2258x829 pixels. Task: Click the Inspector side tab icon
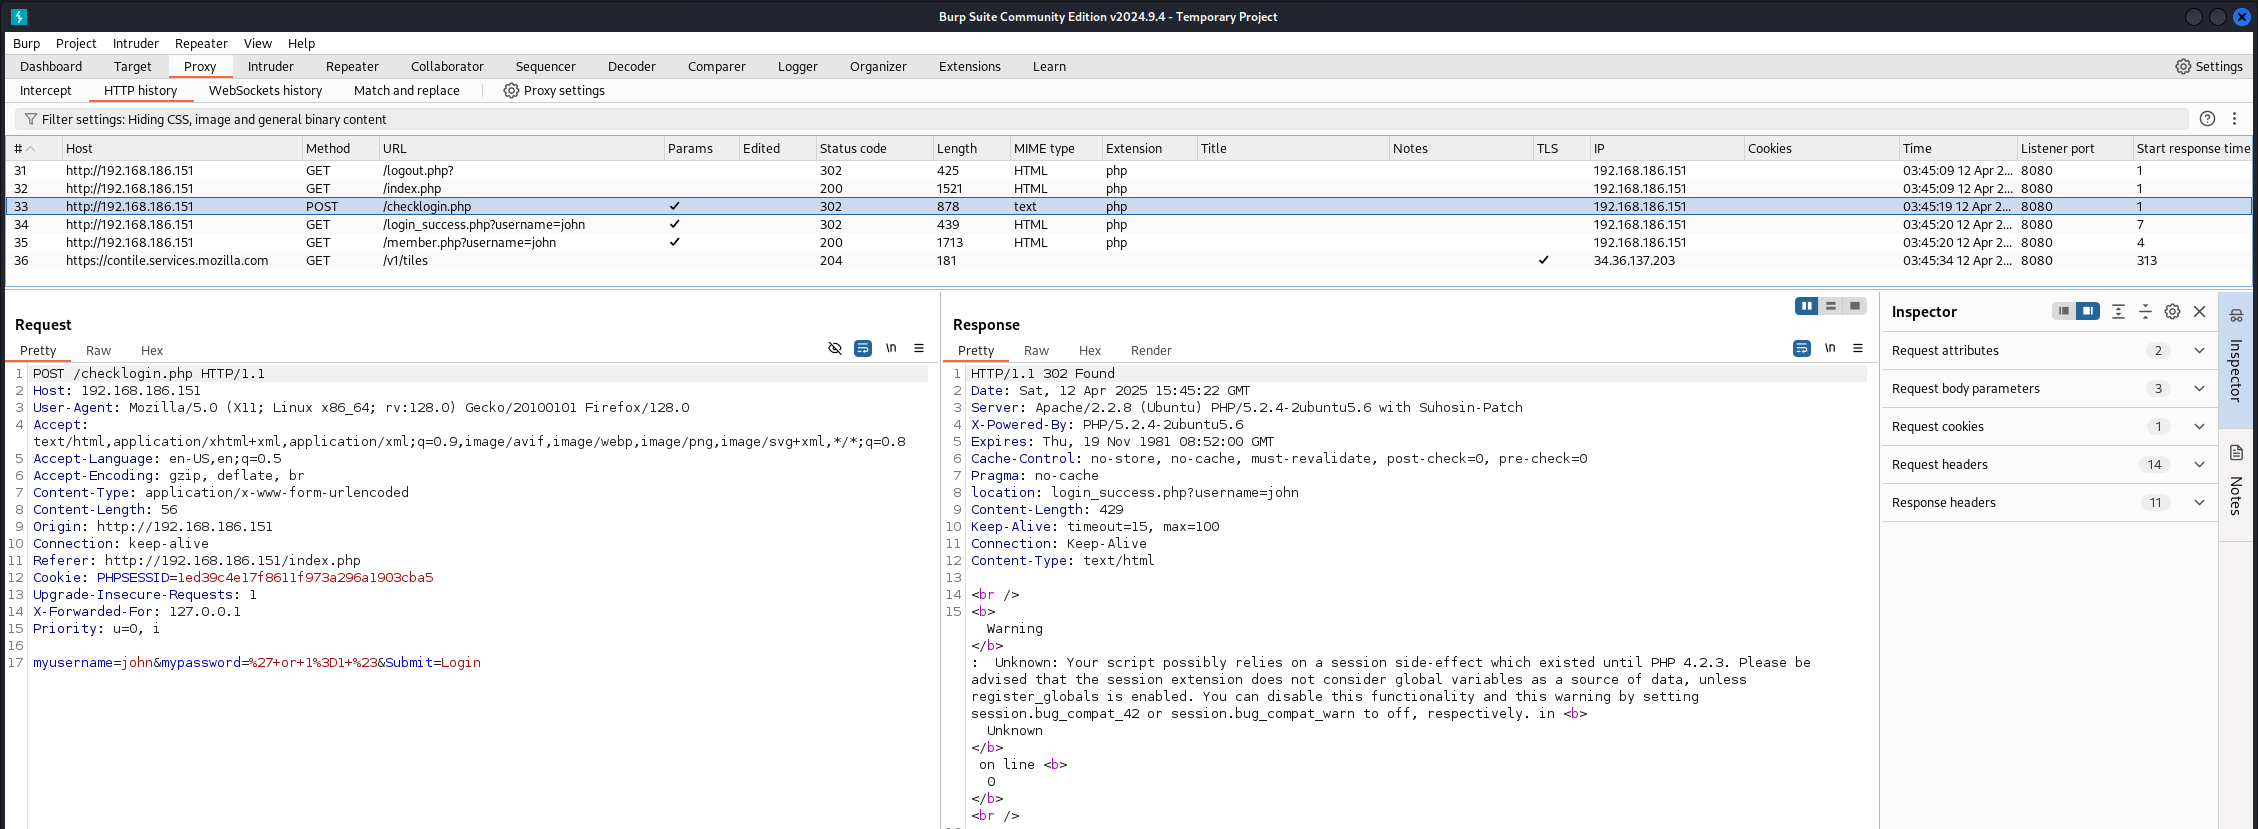pyautogui.click(x=2236, y=315)
